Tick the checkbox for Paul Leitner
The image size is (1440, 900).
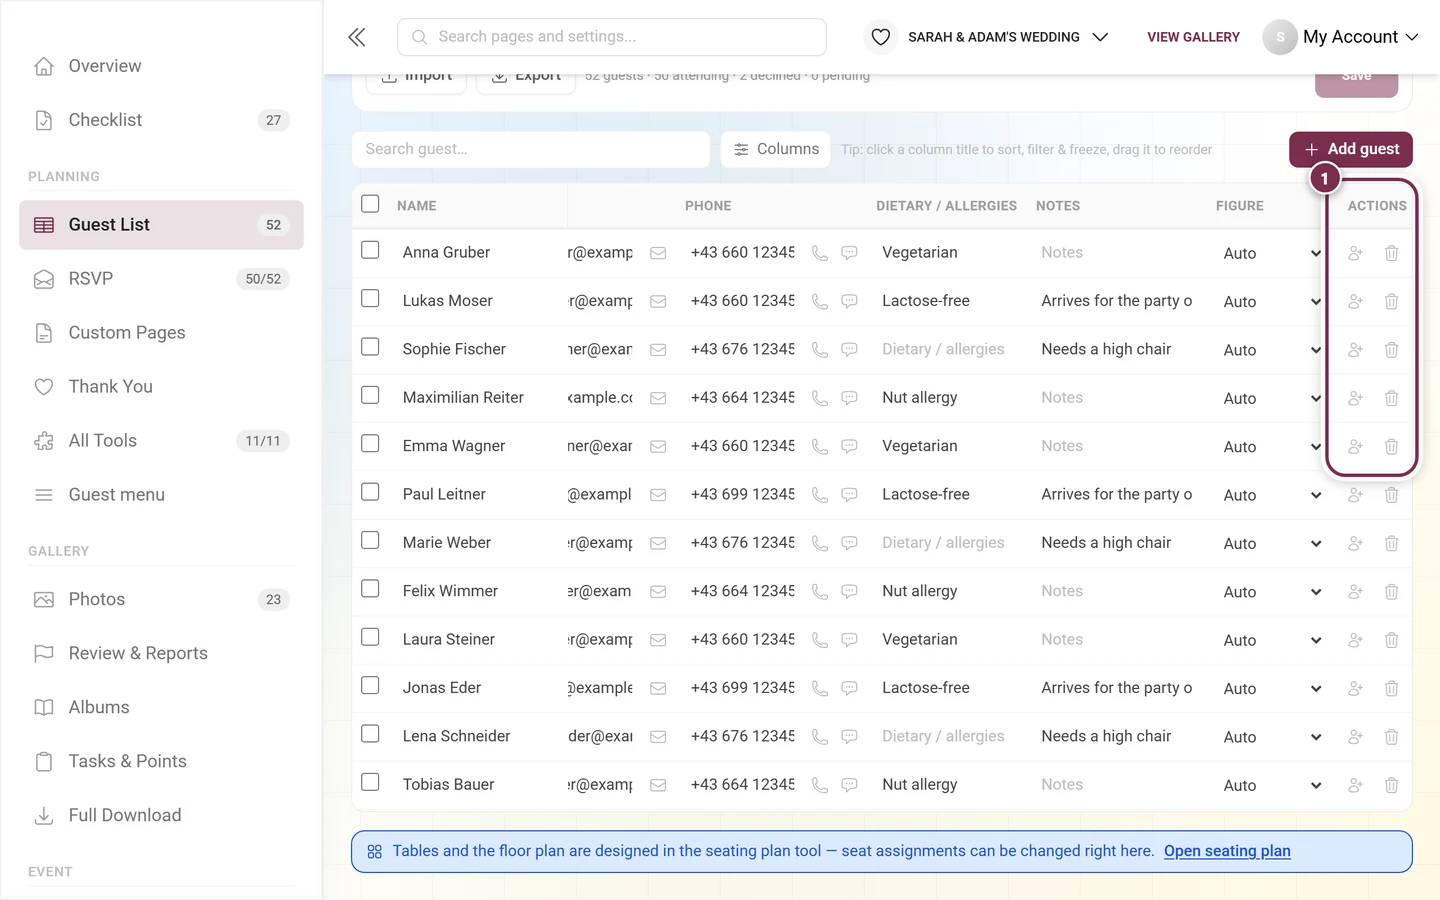pos(370,492)
